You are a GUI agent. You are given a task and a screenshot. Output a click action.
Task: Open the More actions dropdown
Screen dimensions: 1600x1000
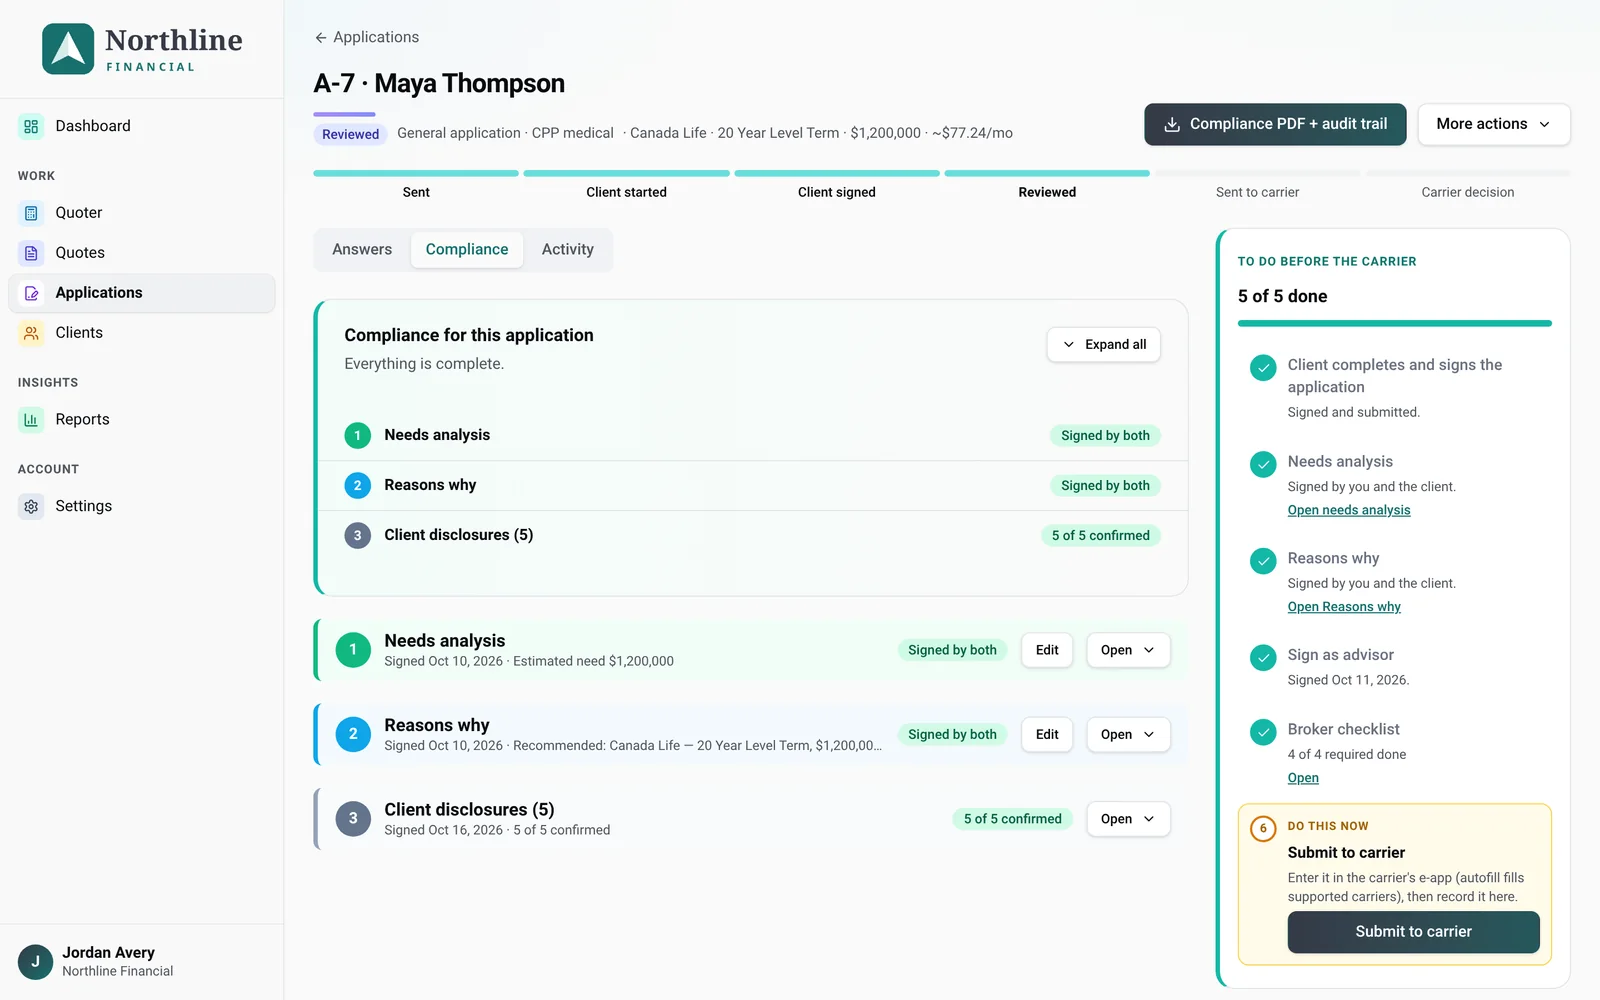pos(1494,125)
